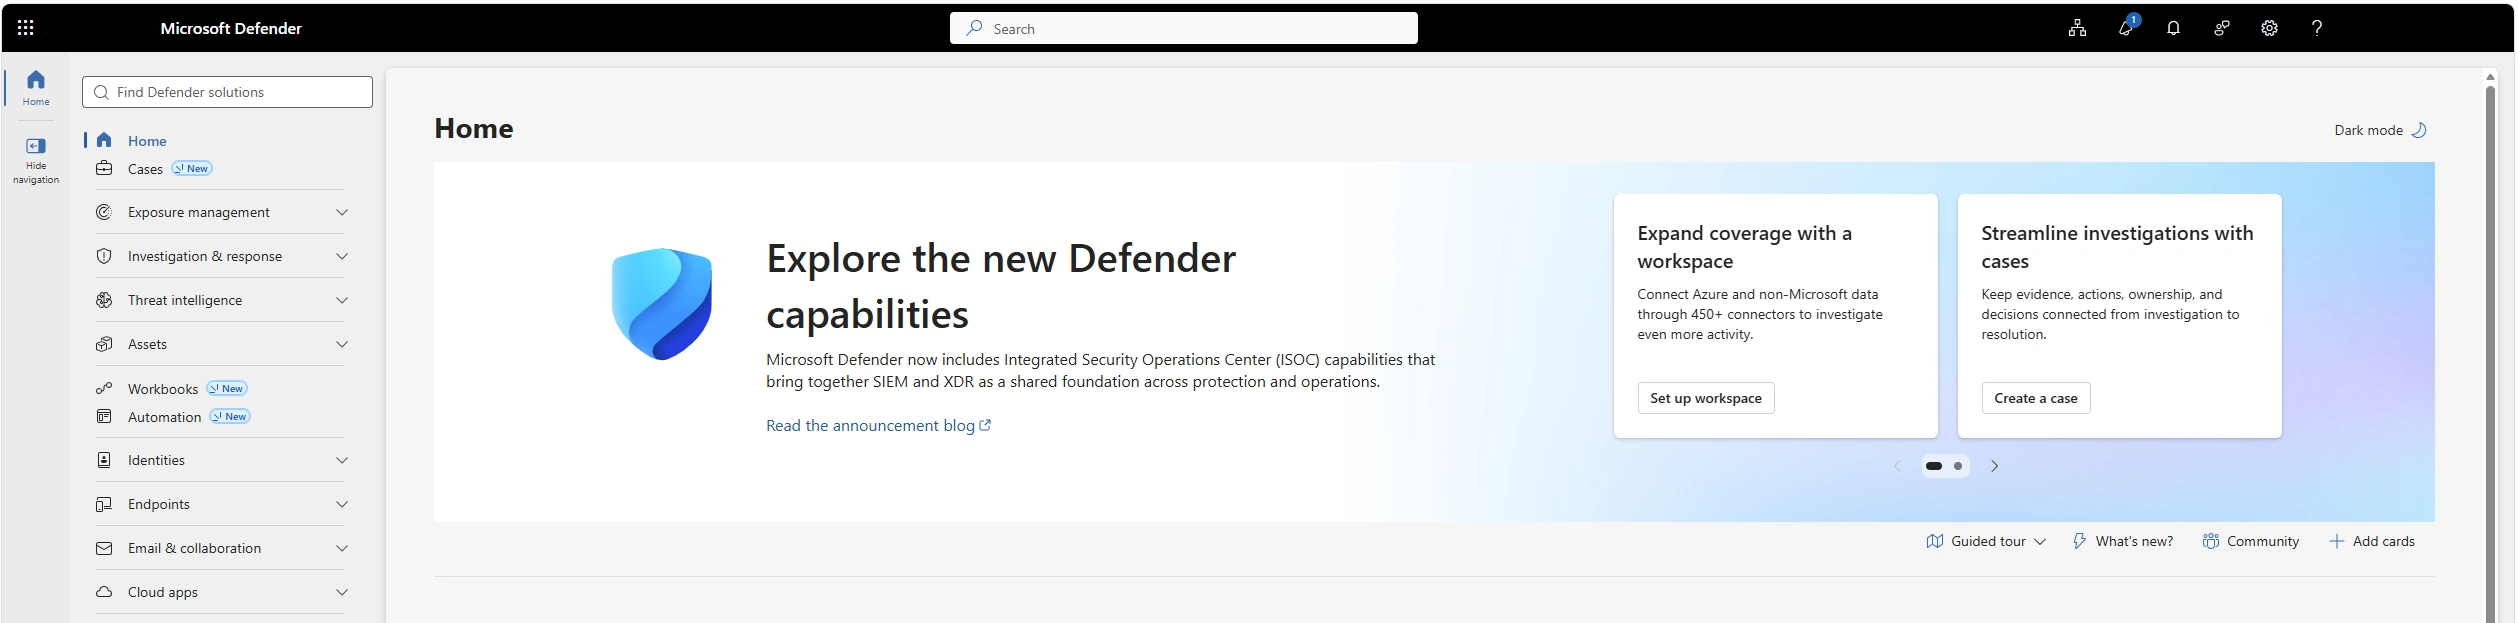Screen dimensions: 2518x623
Task: Focus the Find Defender solutions field
Action: [227, 92]
